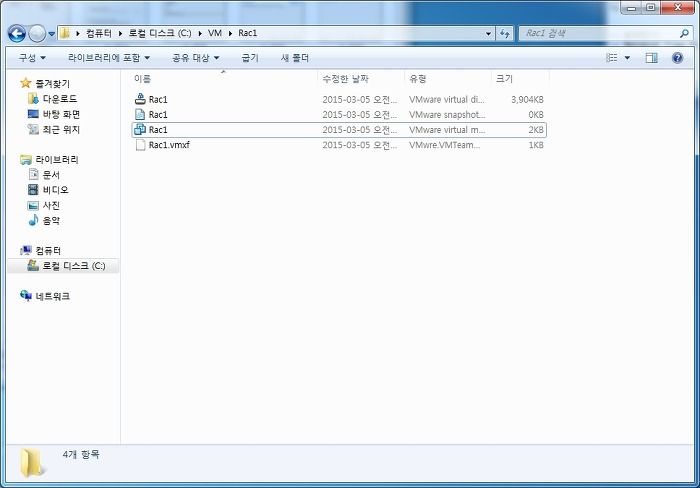The height and width of the screenshot is (488, 700).
Task: Click the 굽기 toolbar button
Action: 250,58
